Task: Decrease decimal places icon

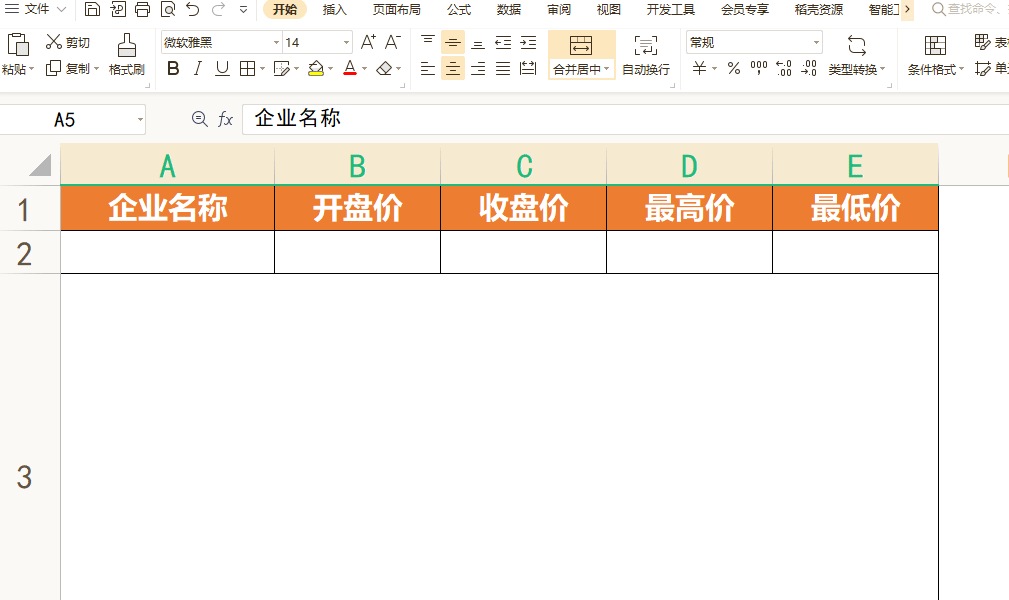Action: coord(809,68)
